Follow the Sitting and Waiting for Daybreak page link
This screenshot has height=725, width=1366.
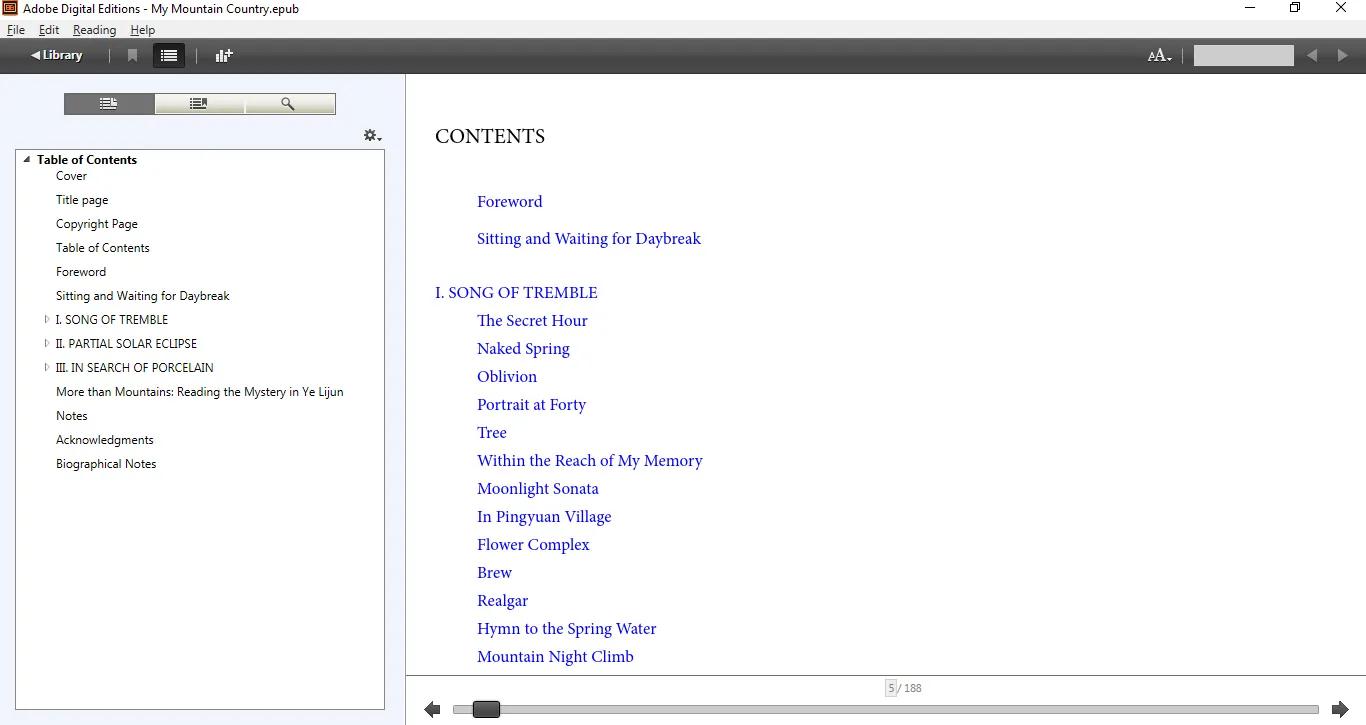point(589,239)
